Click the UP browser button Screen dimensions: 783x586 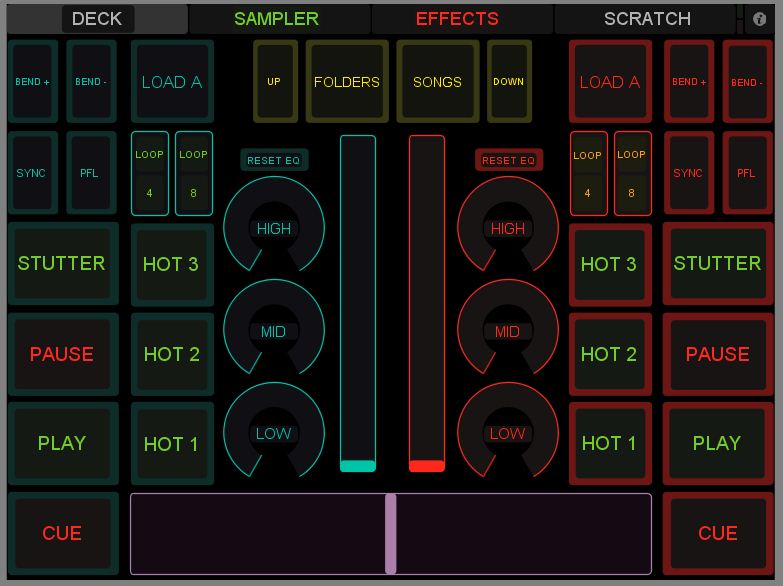coord(275,81)
